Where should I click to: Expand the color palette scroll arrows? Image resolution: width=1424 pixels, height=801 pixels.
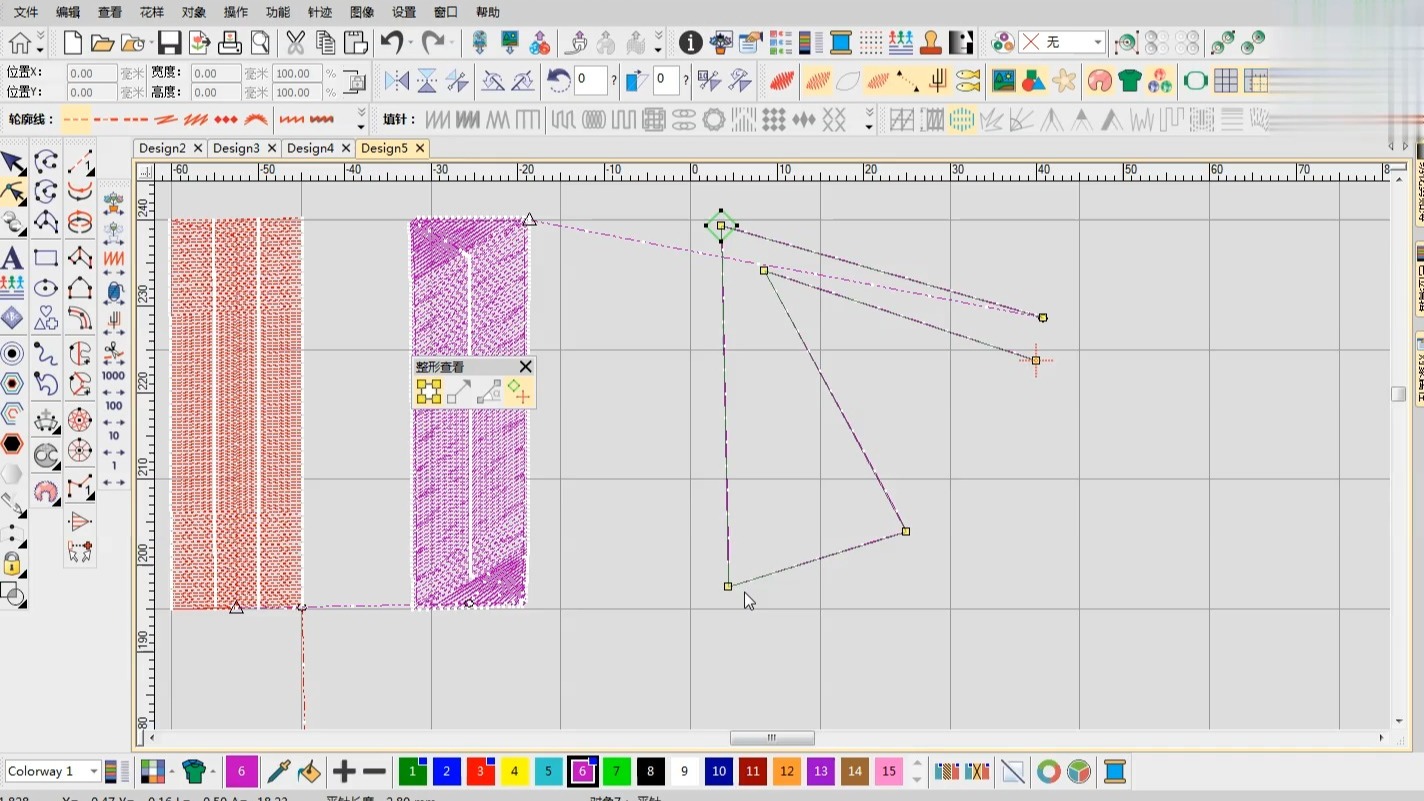[x=917, y=771]
